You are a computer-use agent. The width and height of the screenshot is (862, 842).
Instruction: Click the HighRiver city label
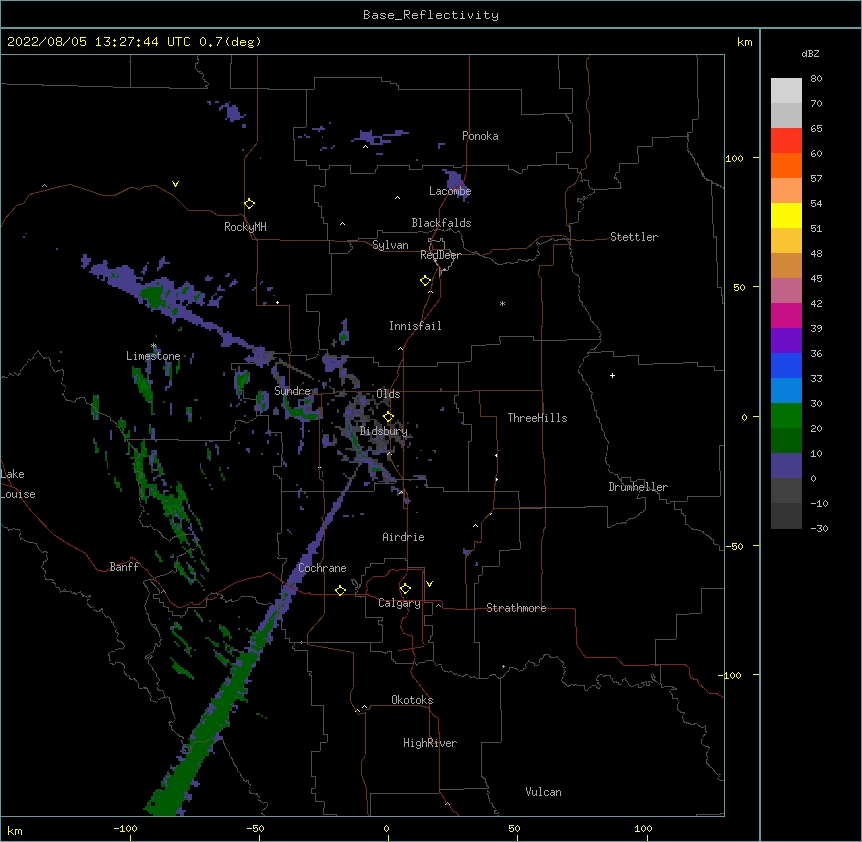[x=430, y=743]
